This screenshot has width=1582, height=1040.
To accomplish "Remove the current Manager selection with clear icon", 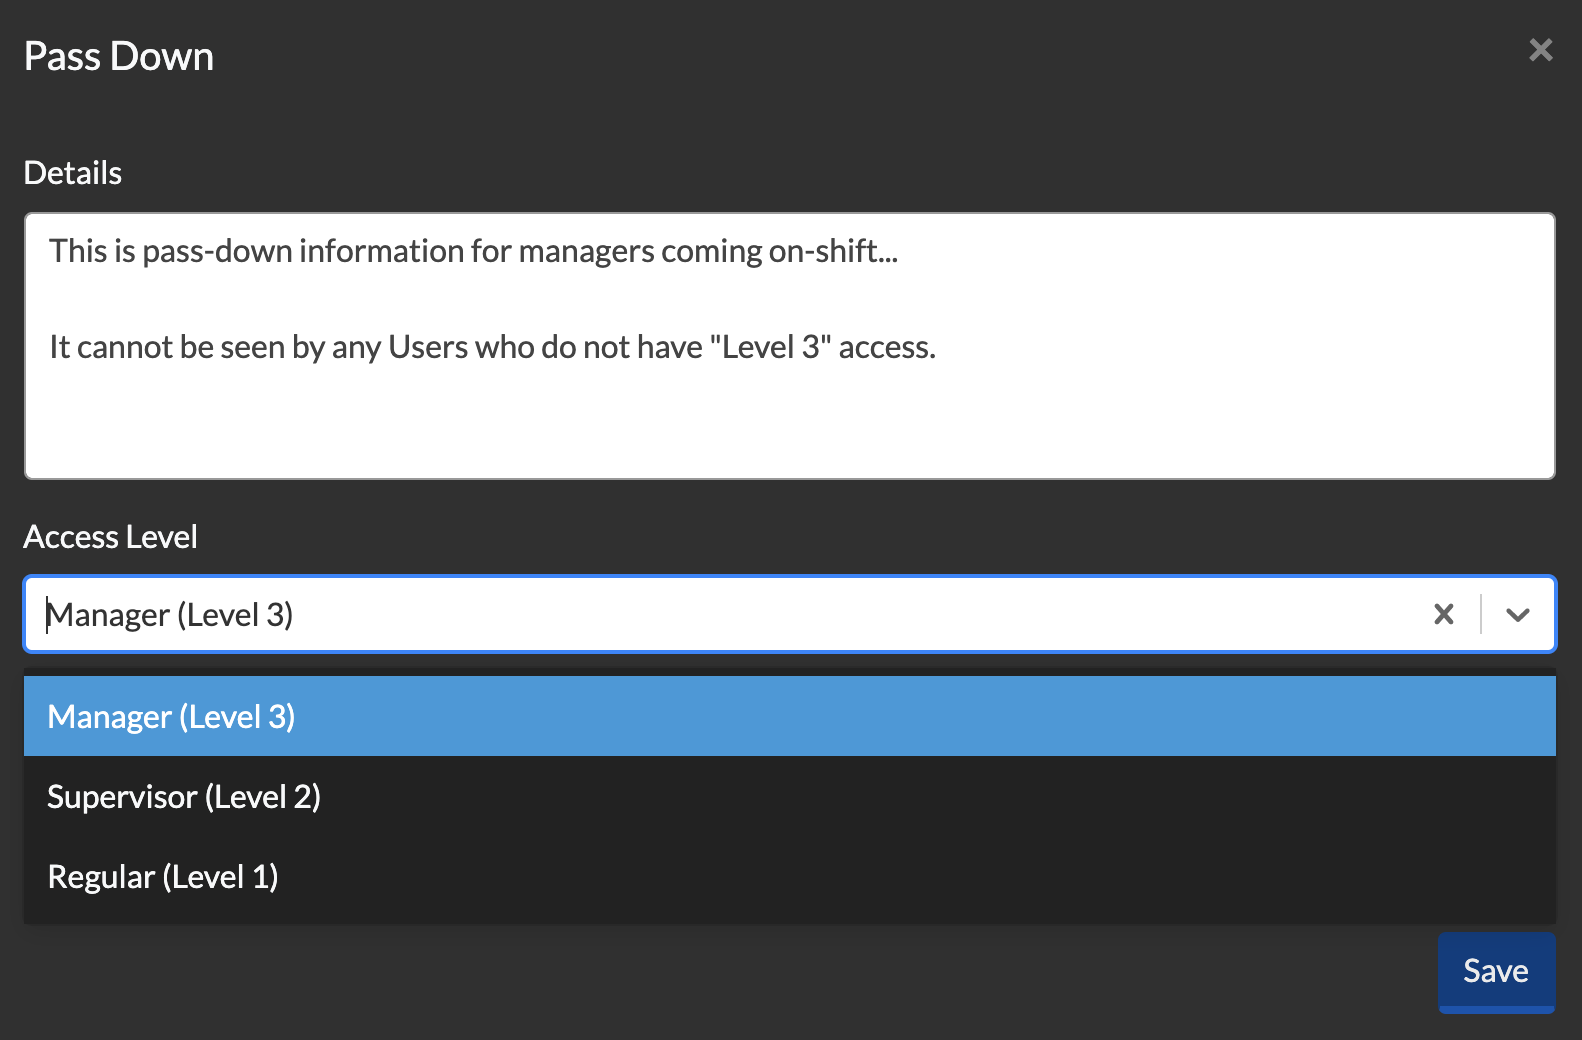I will click(1443, 614).
